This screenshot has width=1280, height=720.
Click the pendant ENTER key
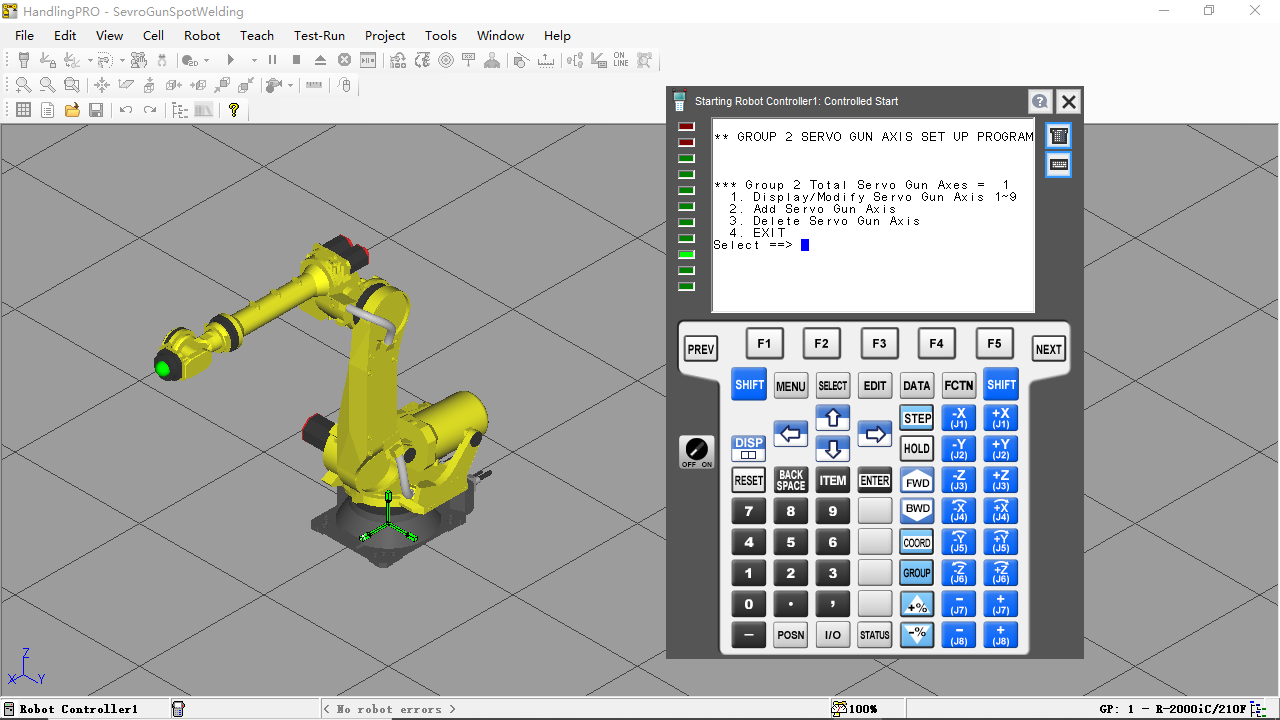pyautogui.click(x=875, y=480)
